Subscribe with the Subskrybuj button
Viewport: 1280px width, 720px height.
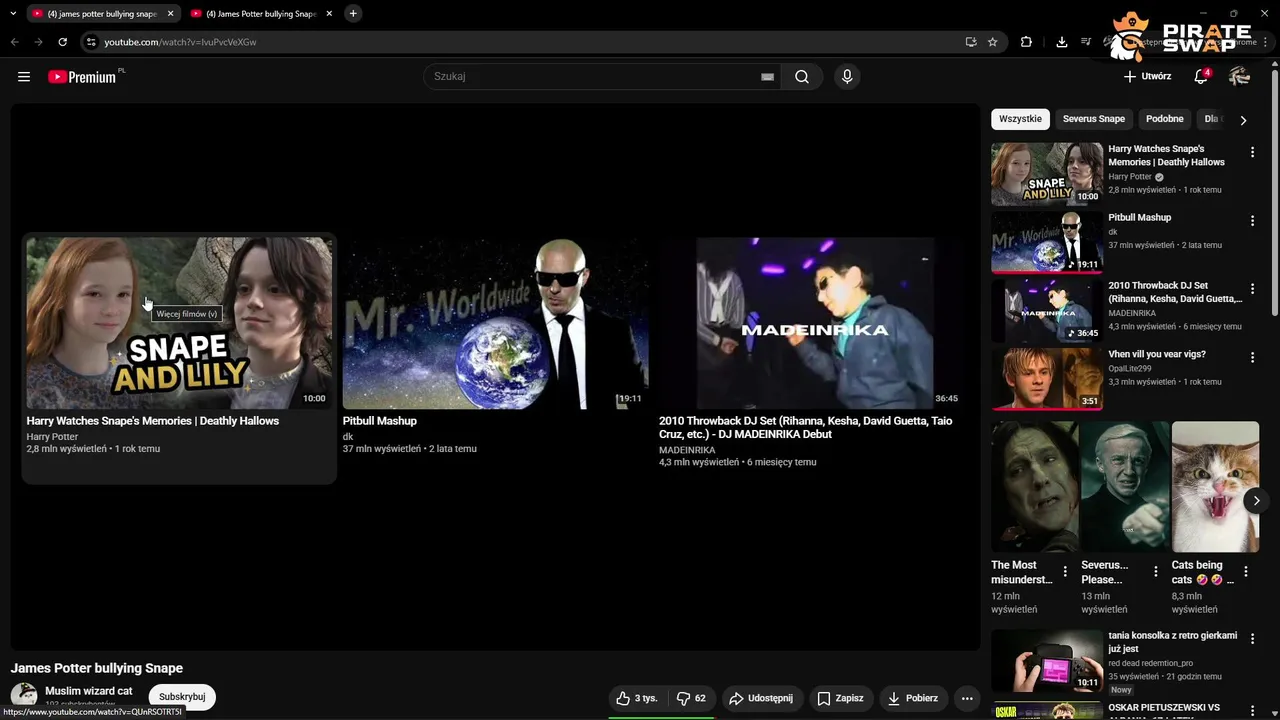[182, 697]
